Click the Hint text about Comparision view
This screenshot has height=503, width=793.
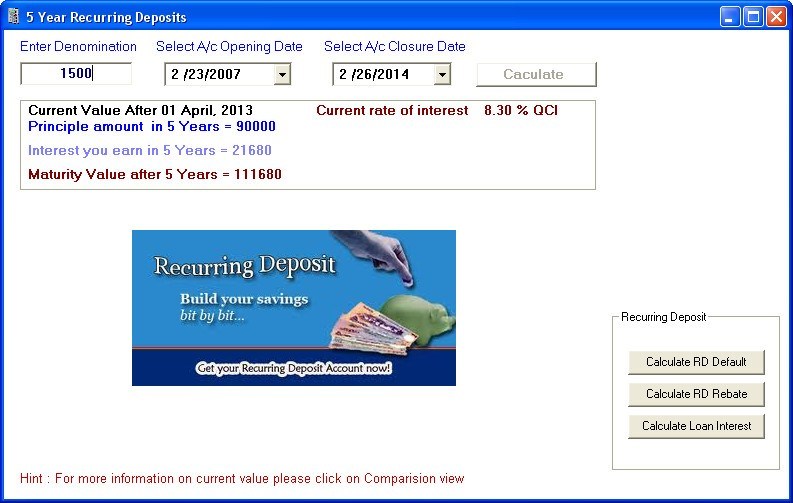242,479
